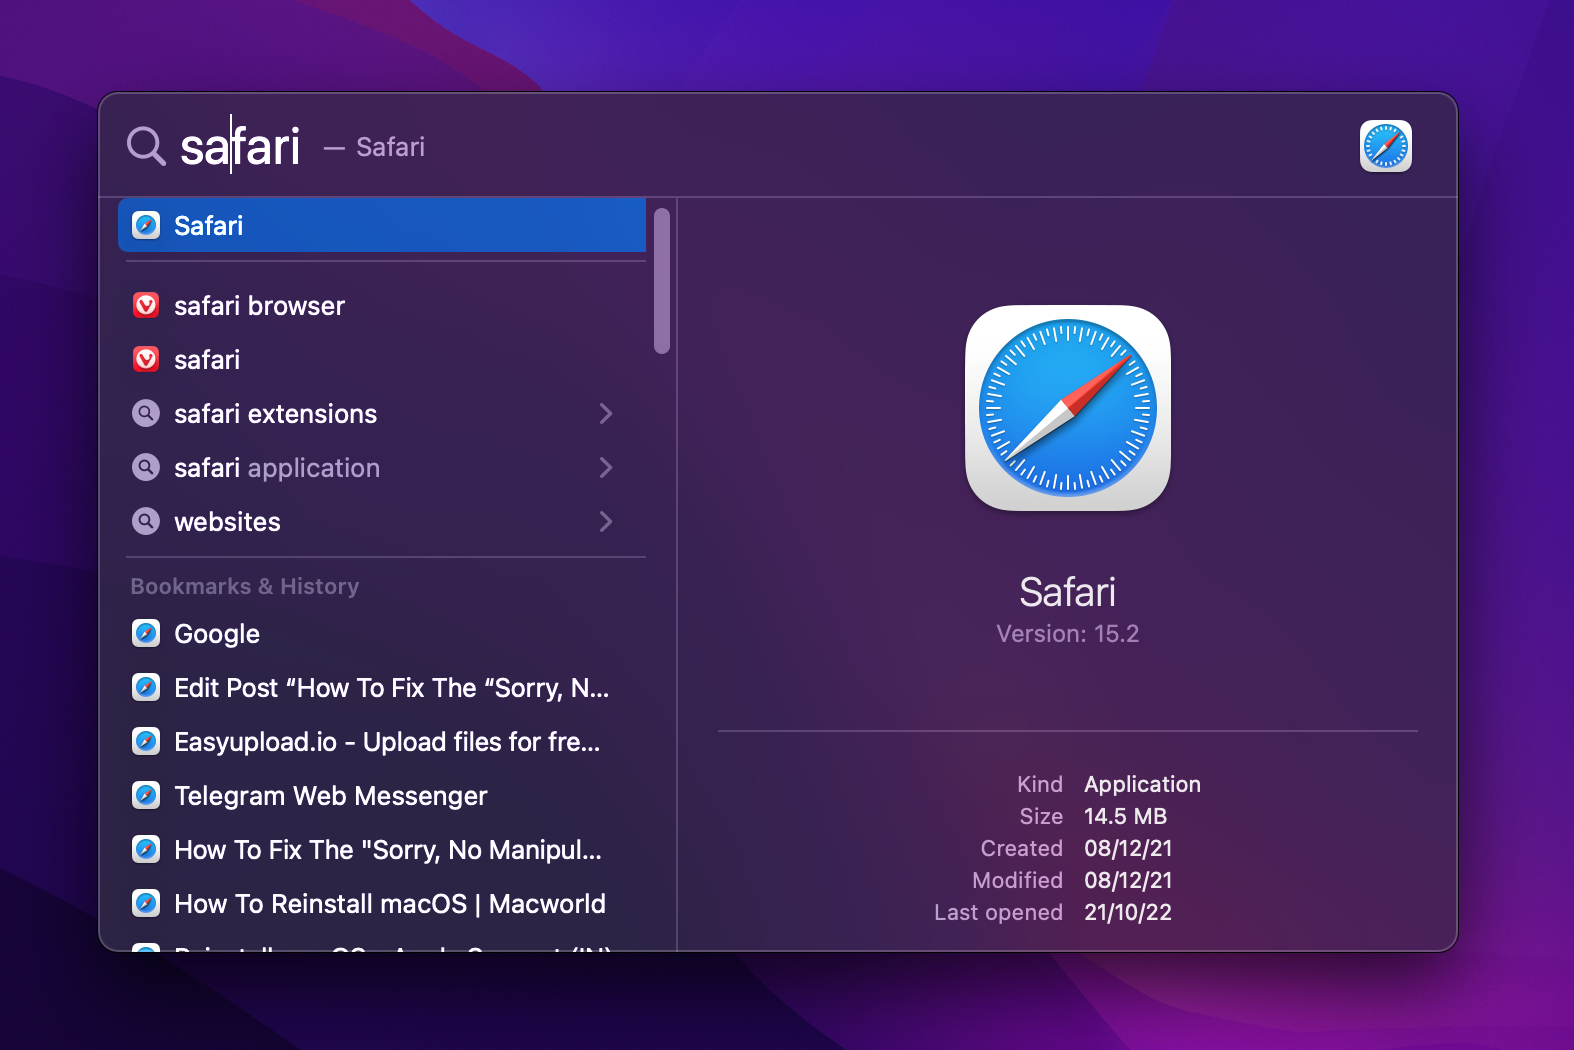Screen dimensions: 1574x1050
Task: Click search icon beside 'safari extensions'
Action: (146, 413)
